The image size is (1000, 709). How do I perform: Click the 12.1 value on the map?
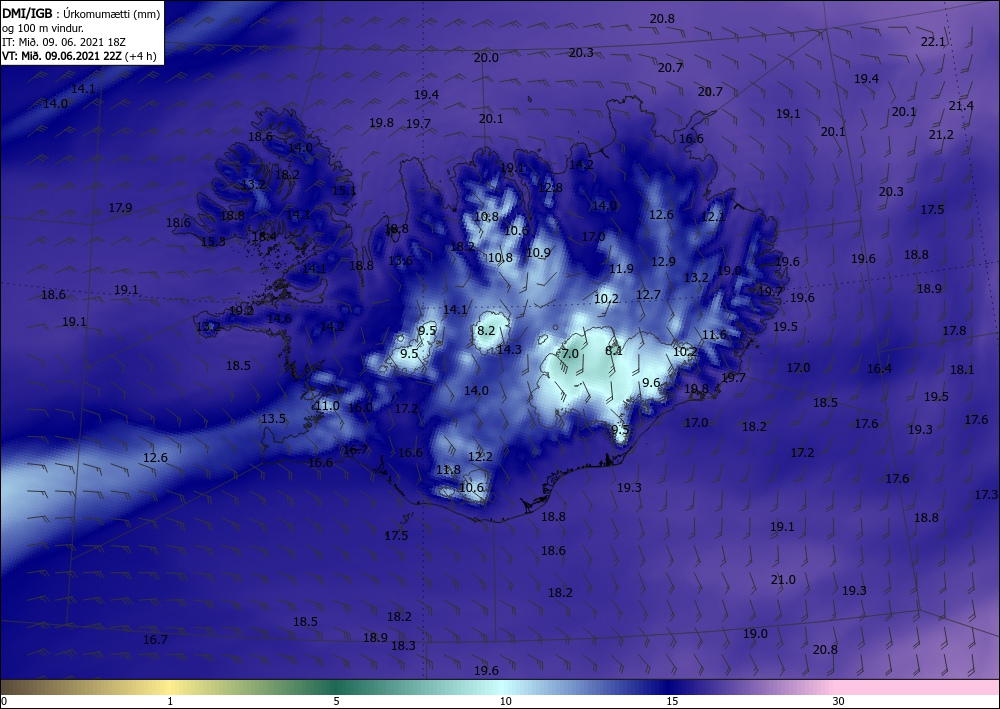(713, 217)
